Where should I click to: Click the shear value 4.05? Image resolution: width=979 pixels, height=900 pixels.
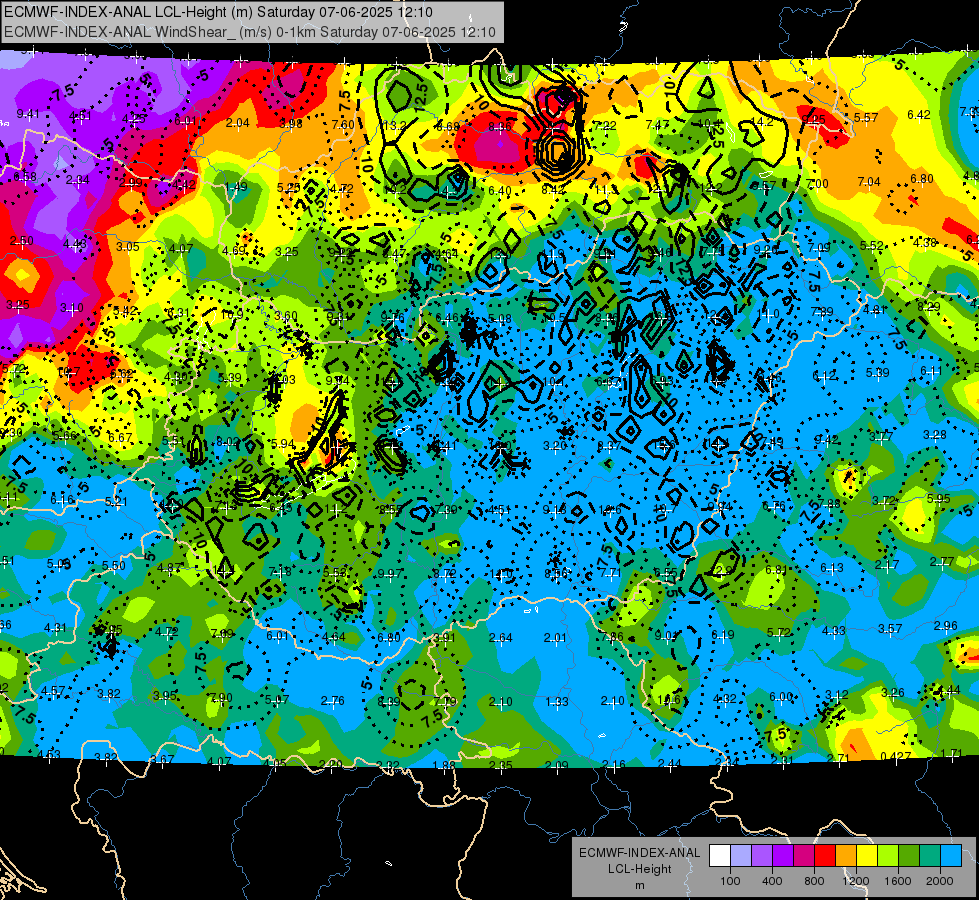(274, 763)
